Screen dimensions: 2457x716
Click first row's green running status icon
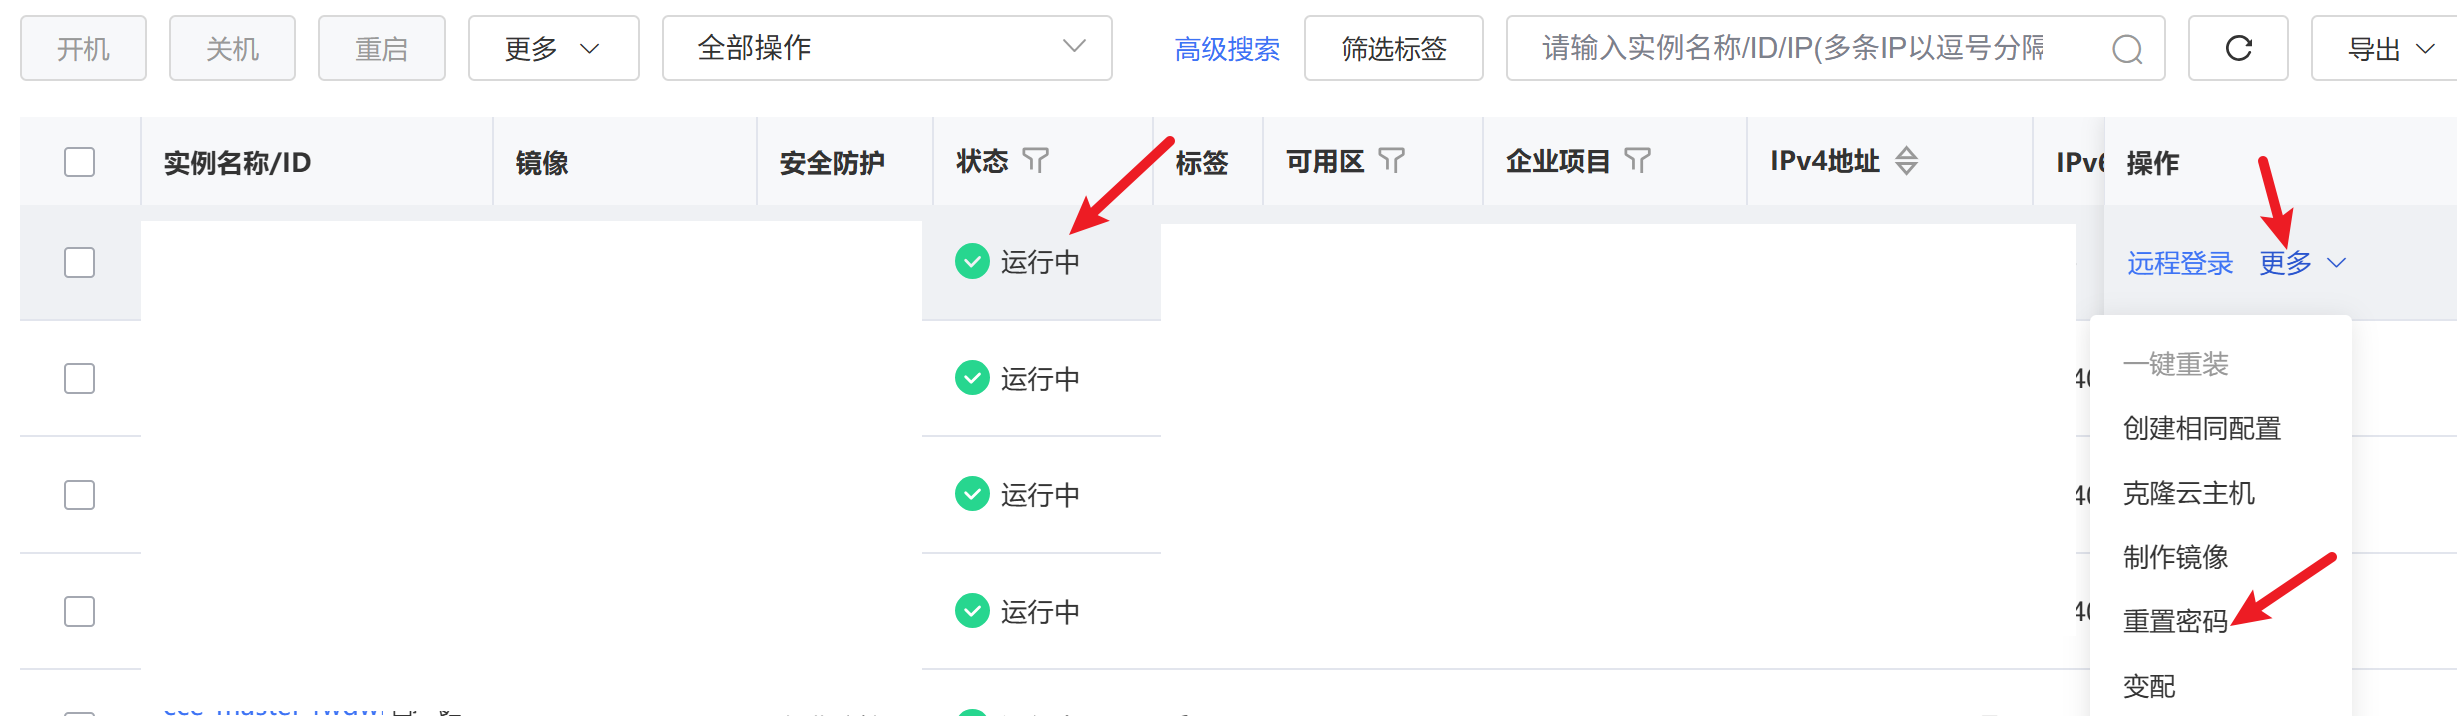coord(972,262)
